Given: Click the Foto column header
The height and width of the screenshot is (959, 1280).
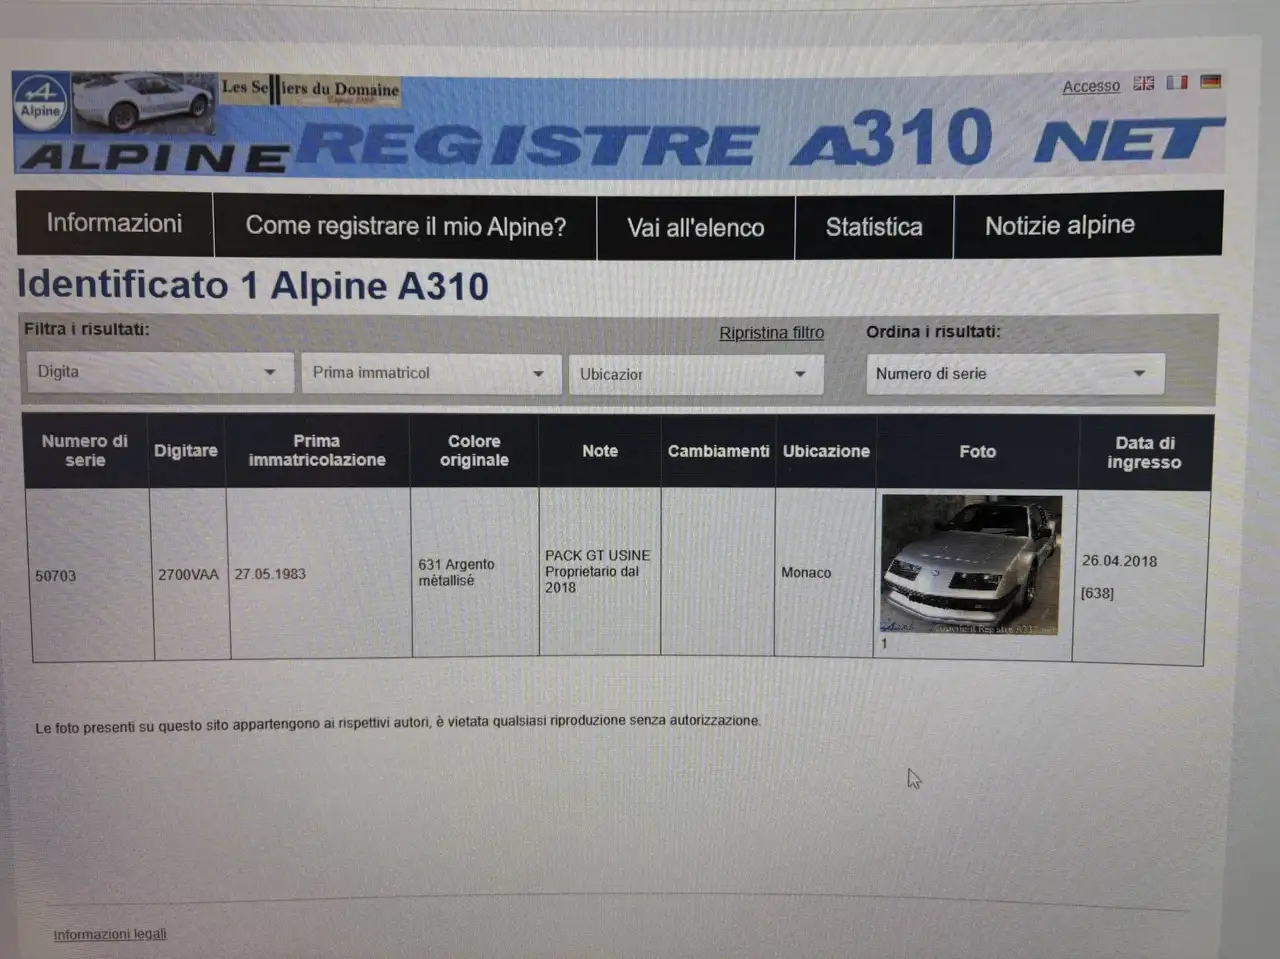Looking at the screenshot, I should [977, 452].
